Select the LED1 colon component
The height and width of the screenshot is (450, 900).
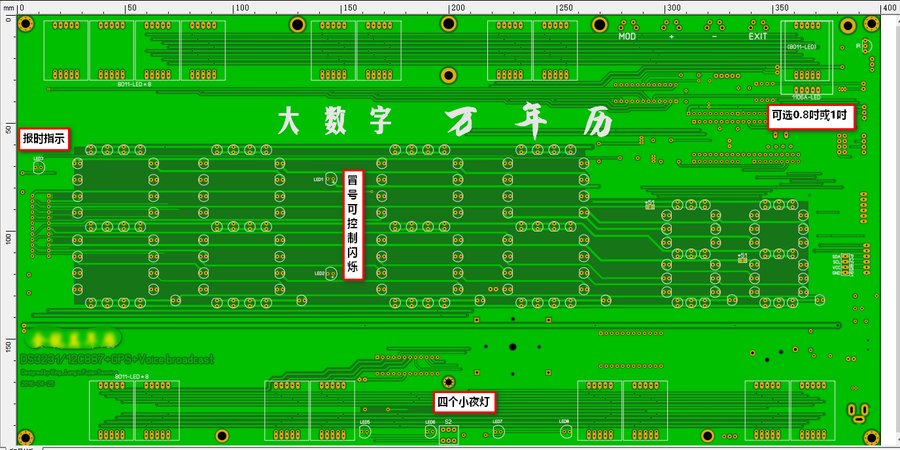coord(332,181)
